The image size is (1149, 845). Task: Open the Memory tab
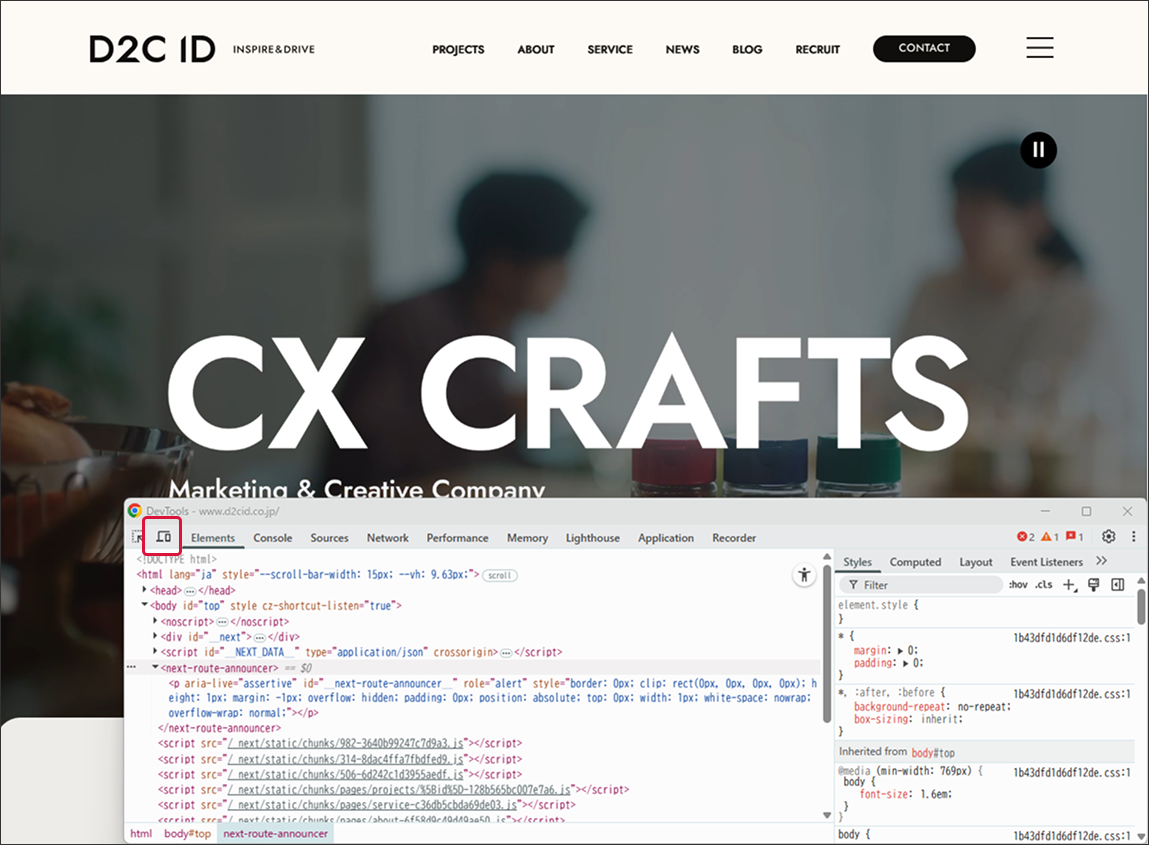[x=528, y=538]
